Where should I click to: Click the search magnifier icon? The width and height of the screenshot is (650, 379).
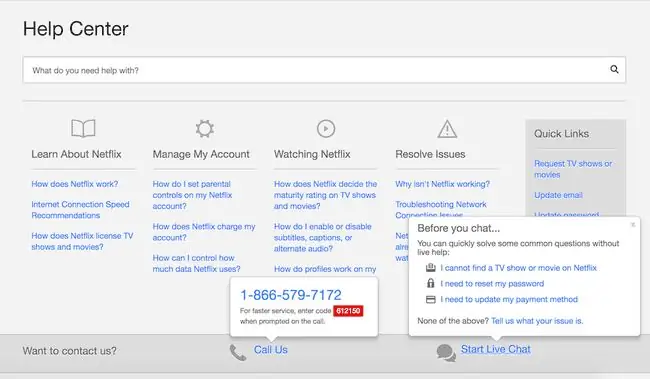(x=614, y=69)
